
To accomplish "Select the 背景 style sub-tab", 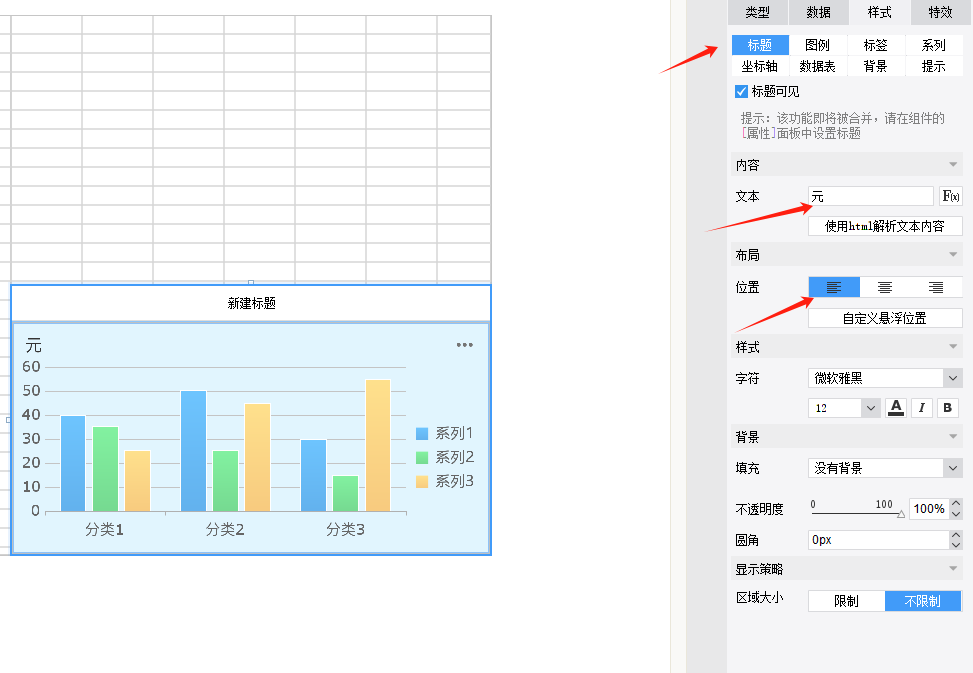I will point(876,66).
